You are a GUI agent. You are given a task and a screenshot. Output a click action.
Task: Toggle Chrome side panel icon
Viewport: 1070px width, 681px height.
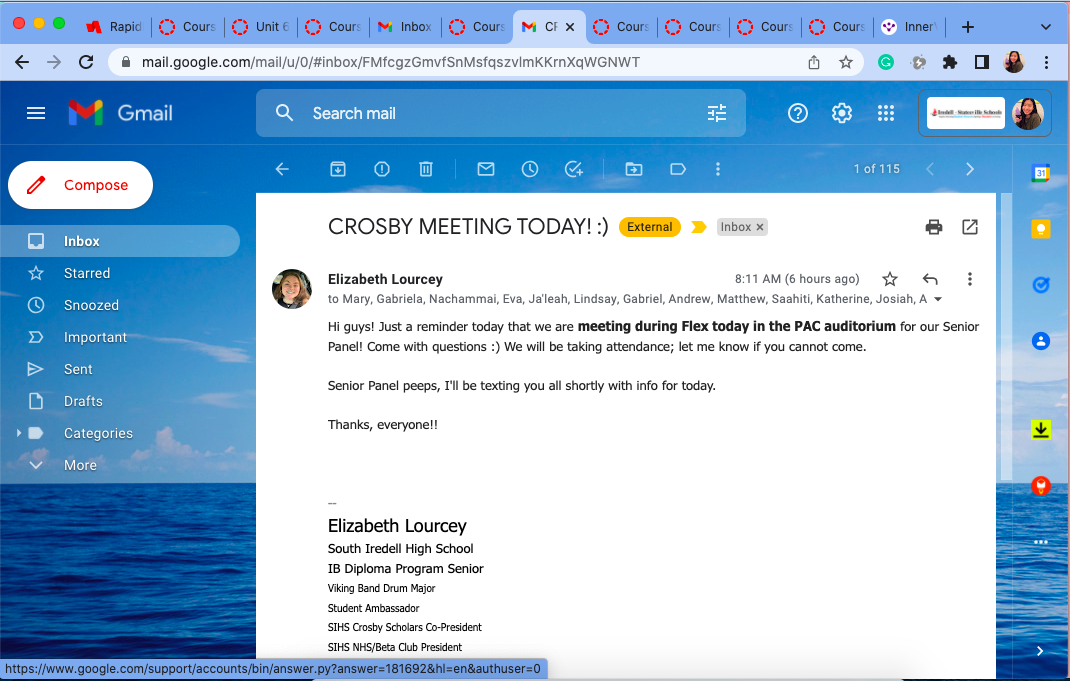coord(981,63)
